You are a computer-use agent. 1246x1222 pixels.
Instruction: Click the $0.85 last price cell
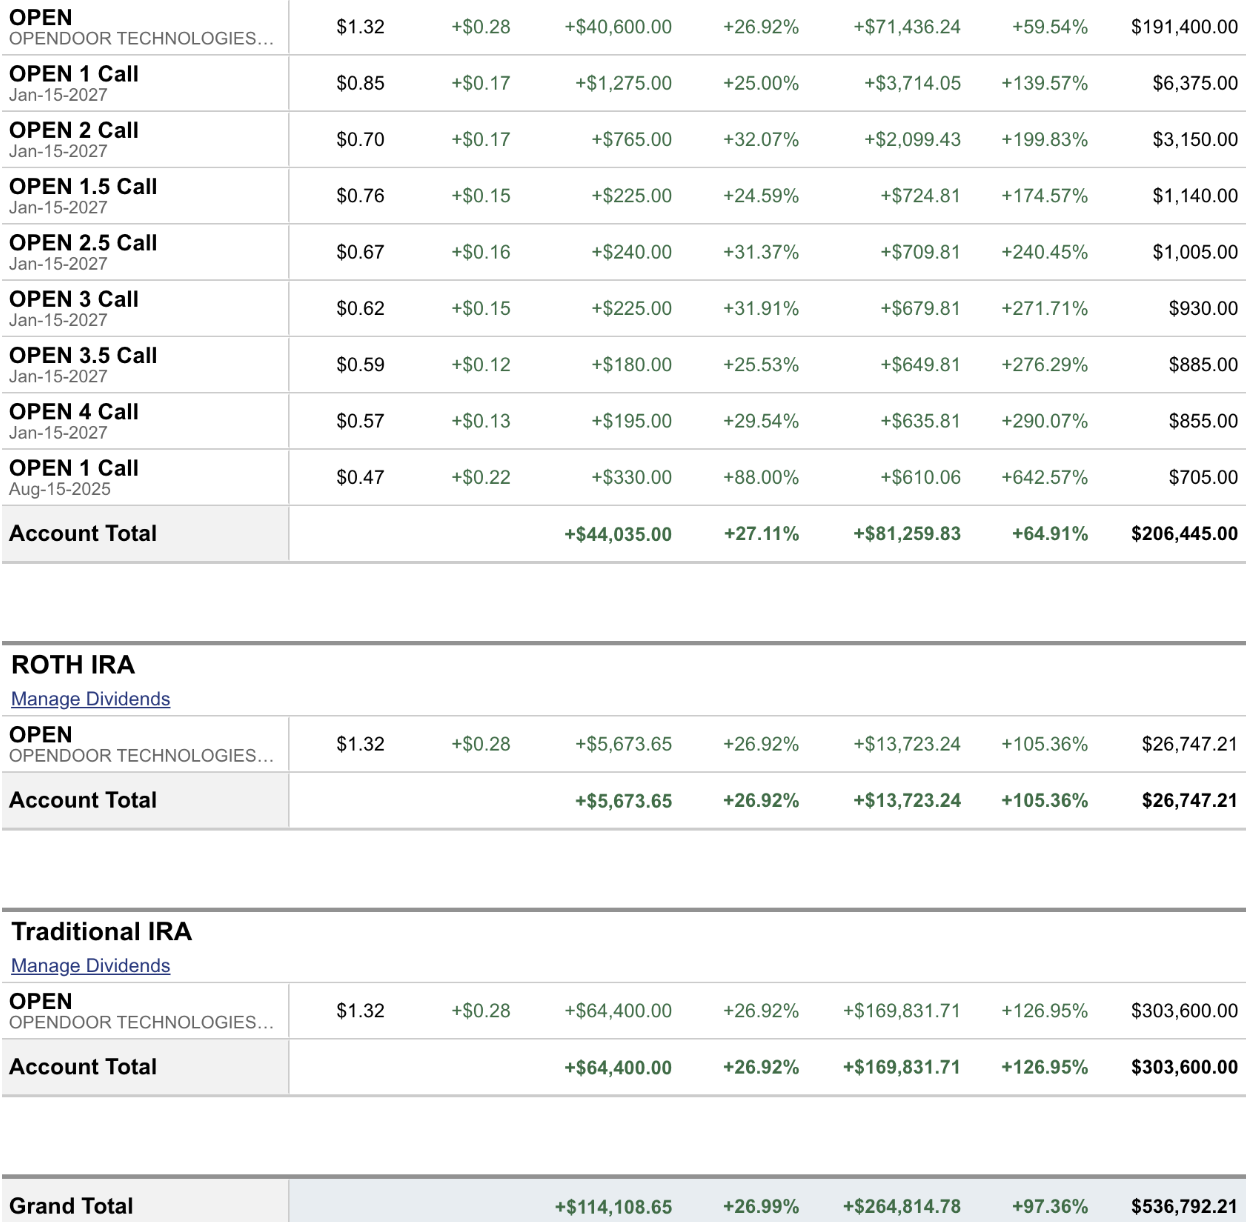pyautogui.click(x=360, y=84)
